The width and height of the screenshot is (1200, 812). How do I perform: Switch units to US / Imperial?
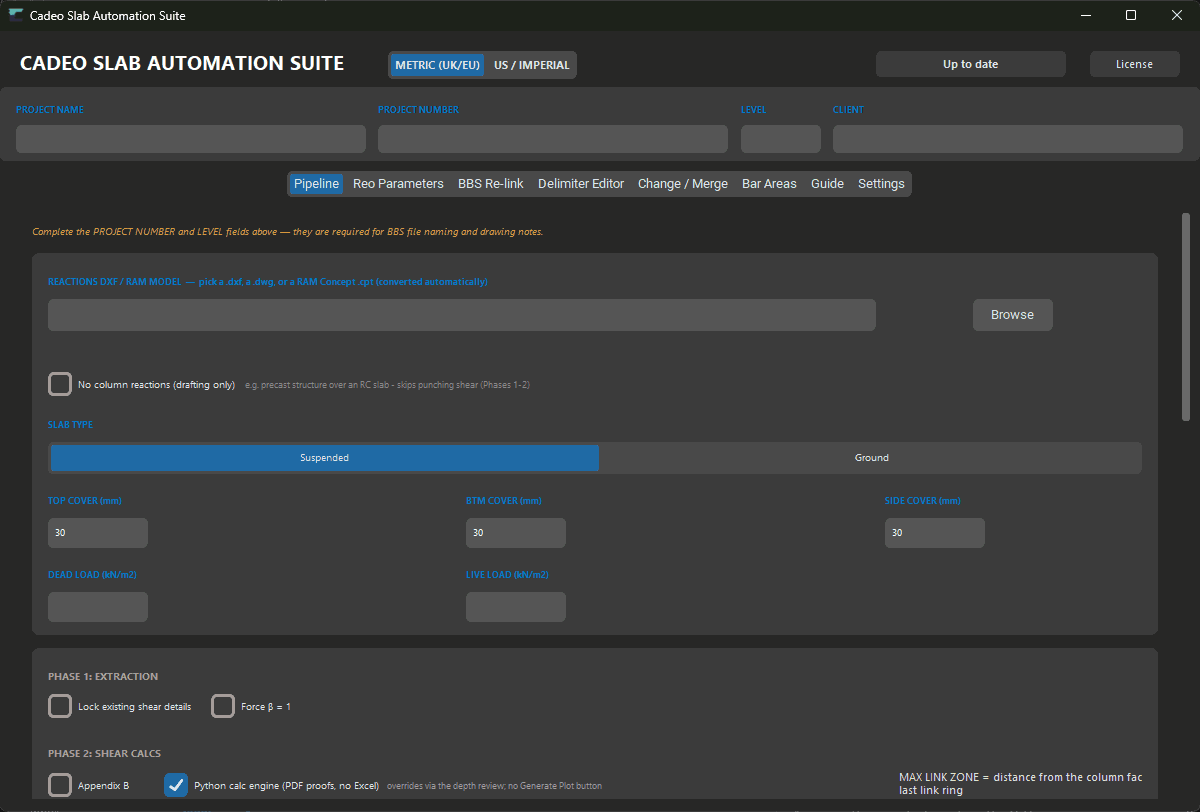530,65
